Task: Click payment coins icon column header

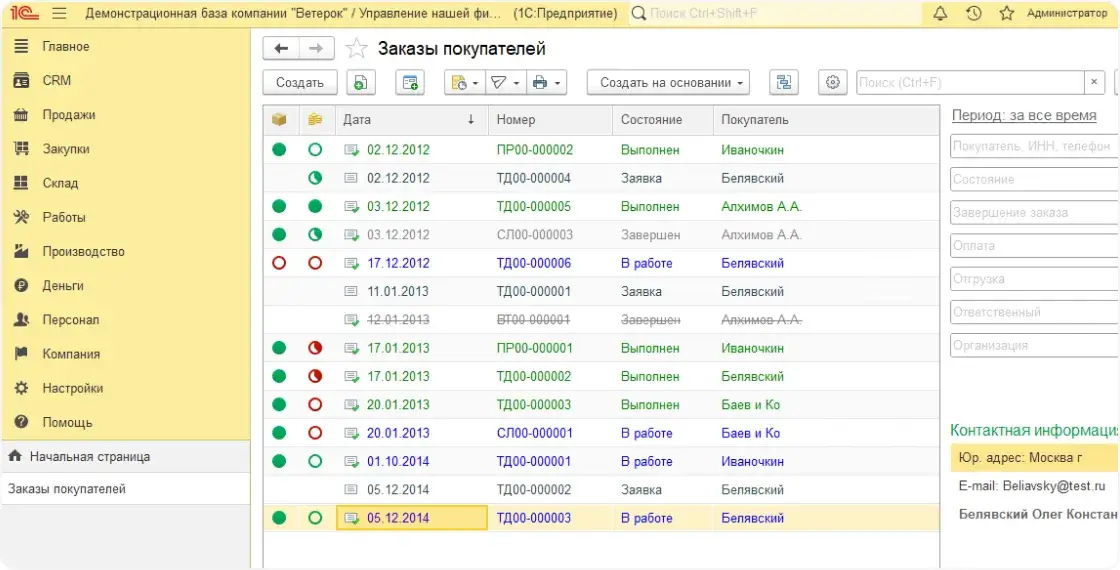Action: coord(315,120)
